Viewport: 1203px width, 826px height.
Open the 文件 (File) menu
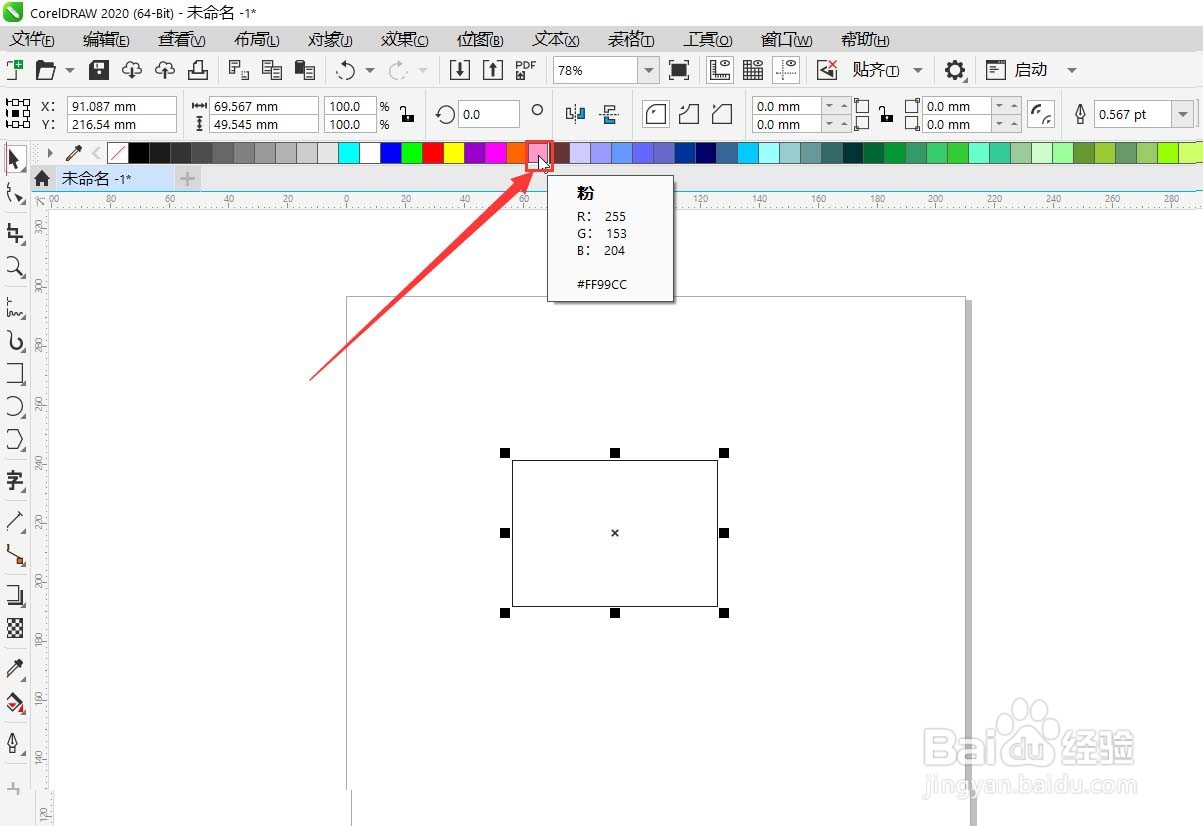[32, 40]
